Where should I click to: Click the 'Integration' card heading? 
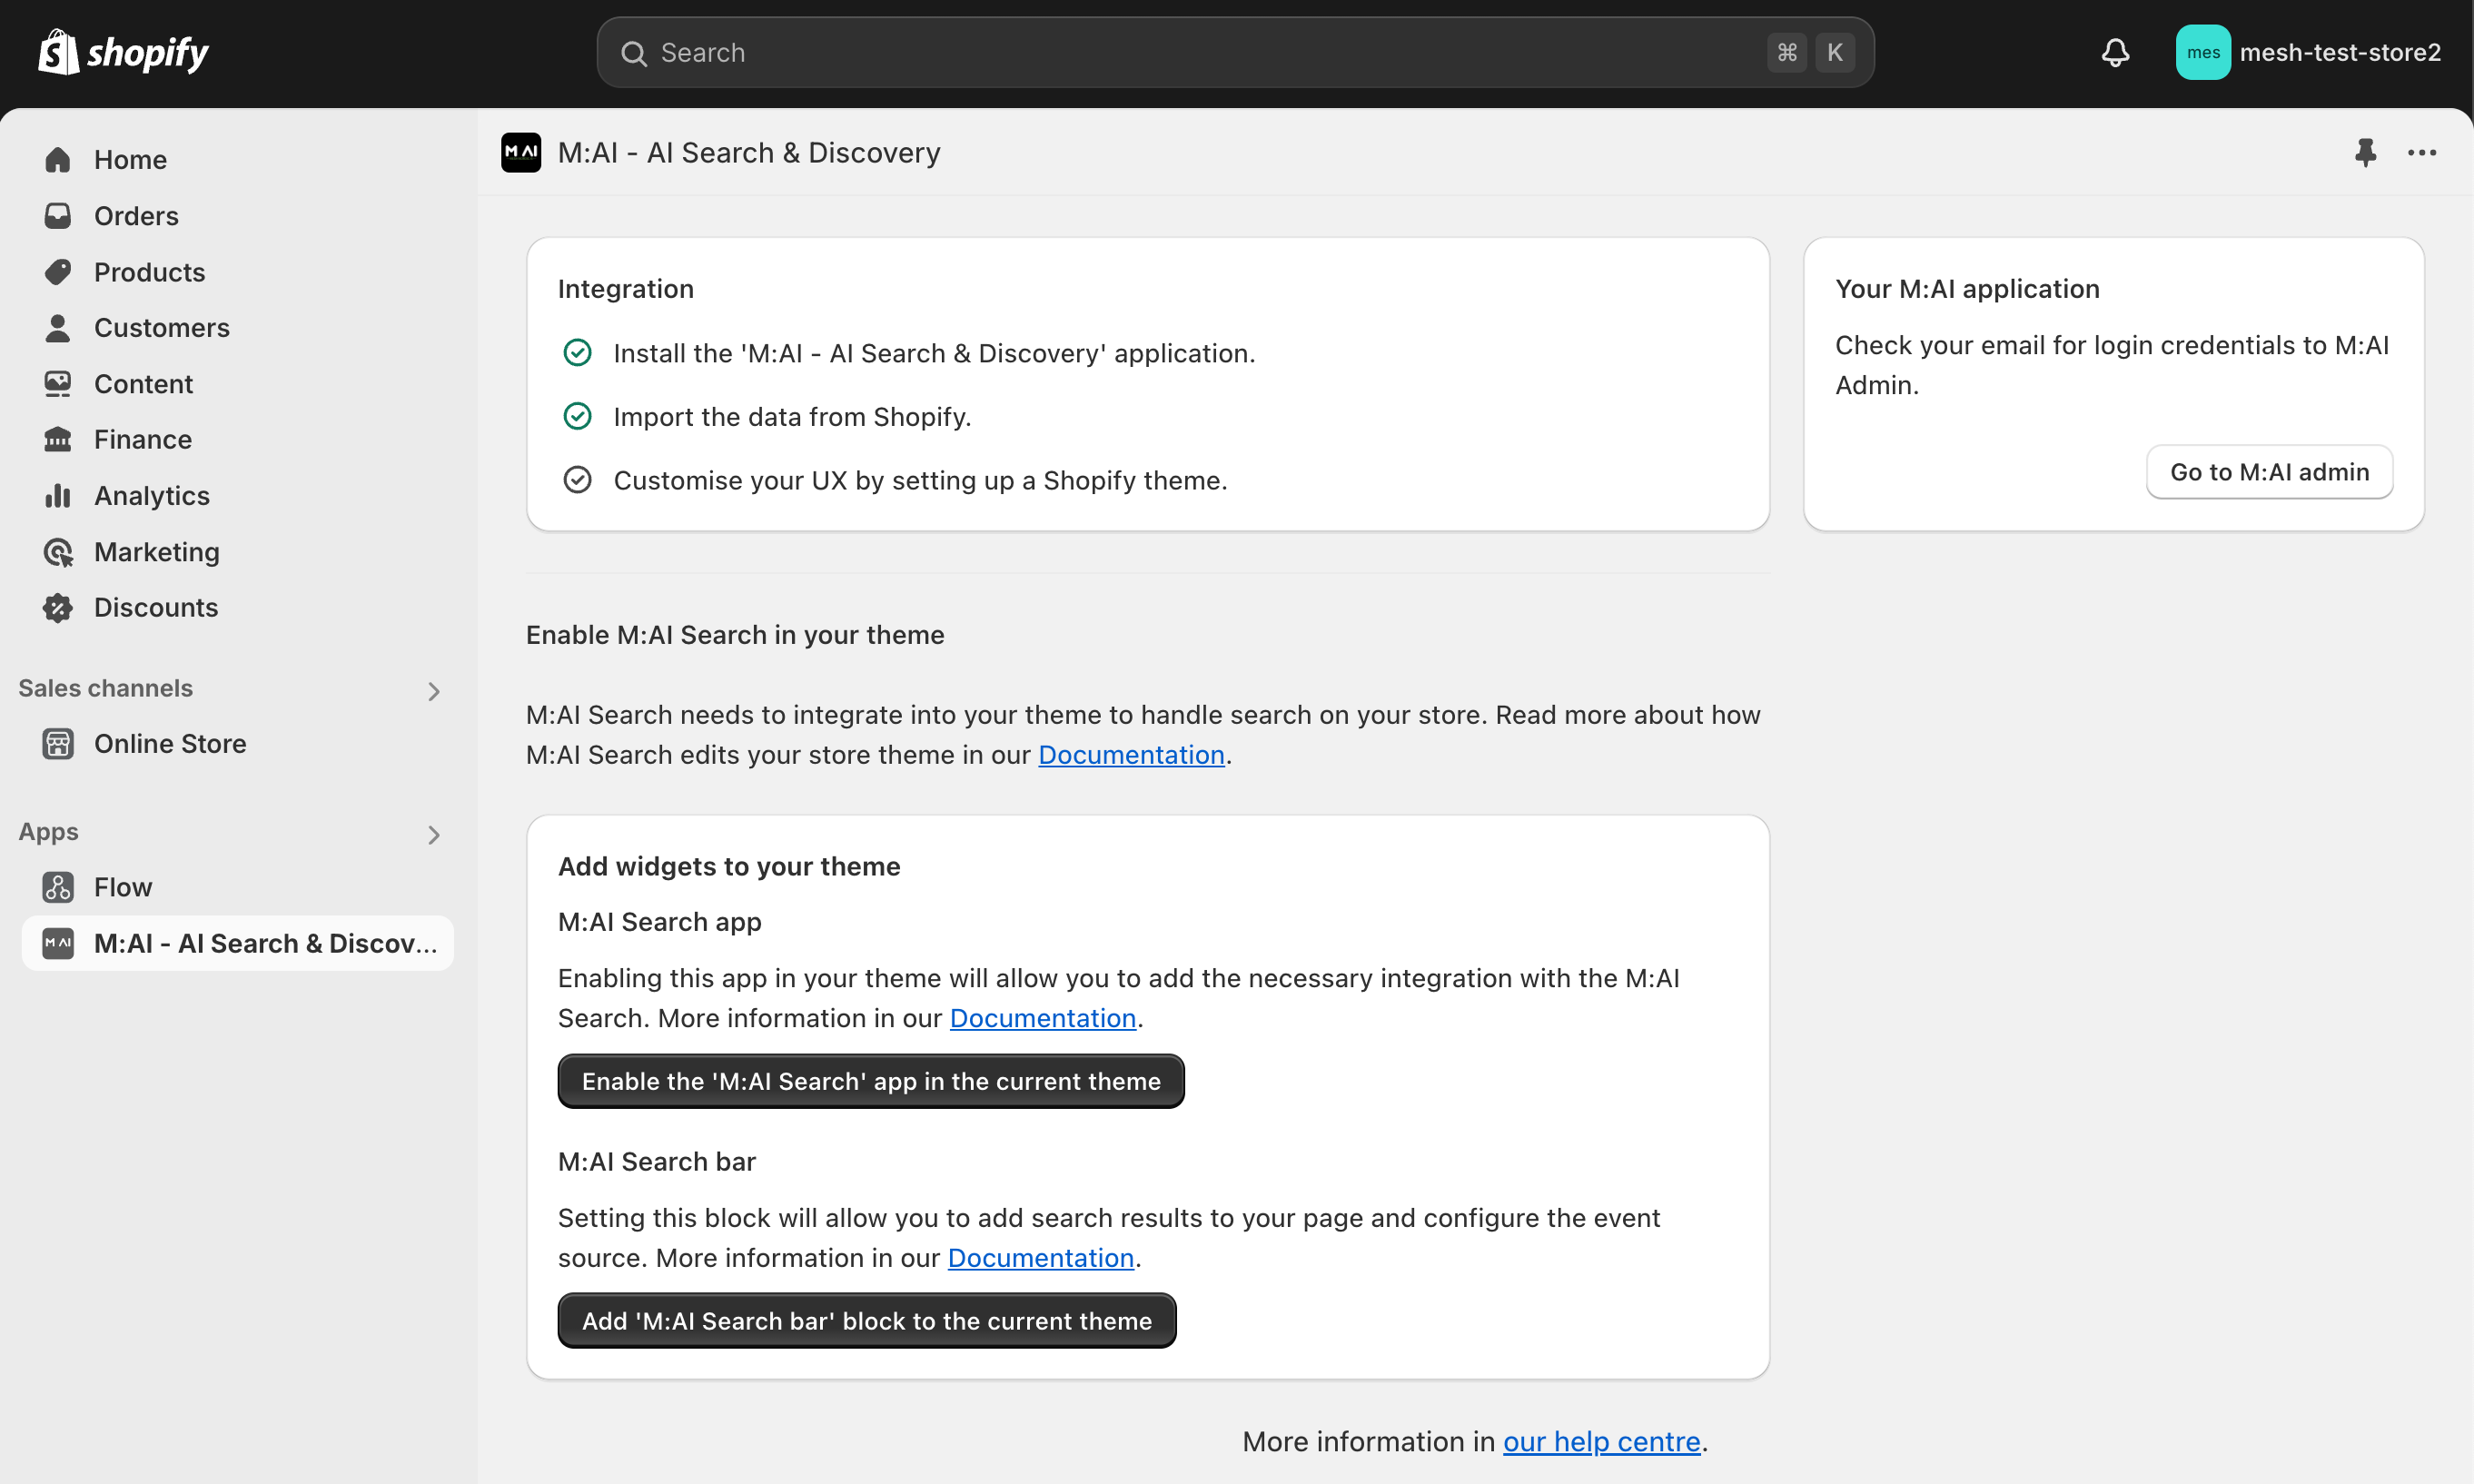coord(626,289)
